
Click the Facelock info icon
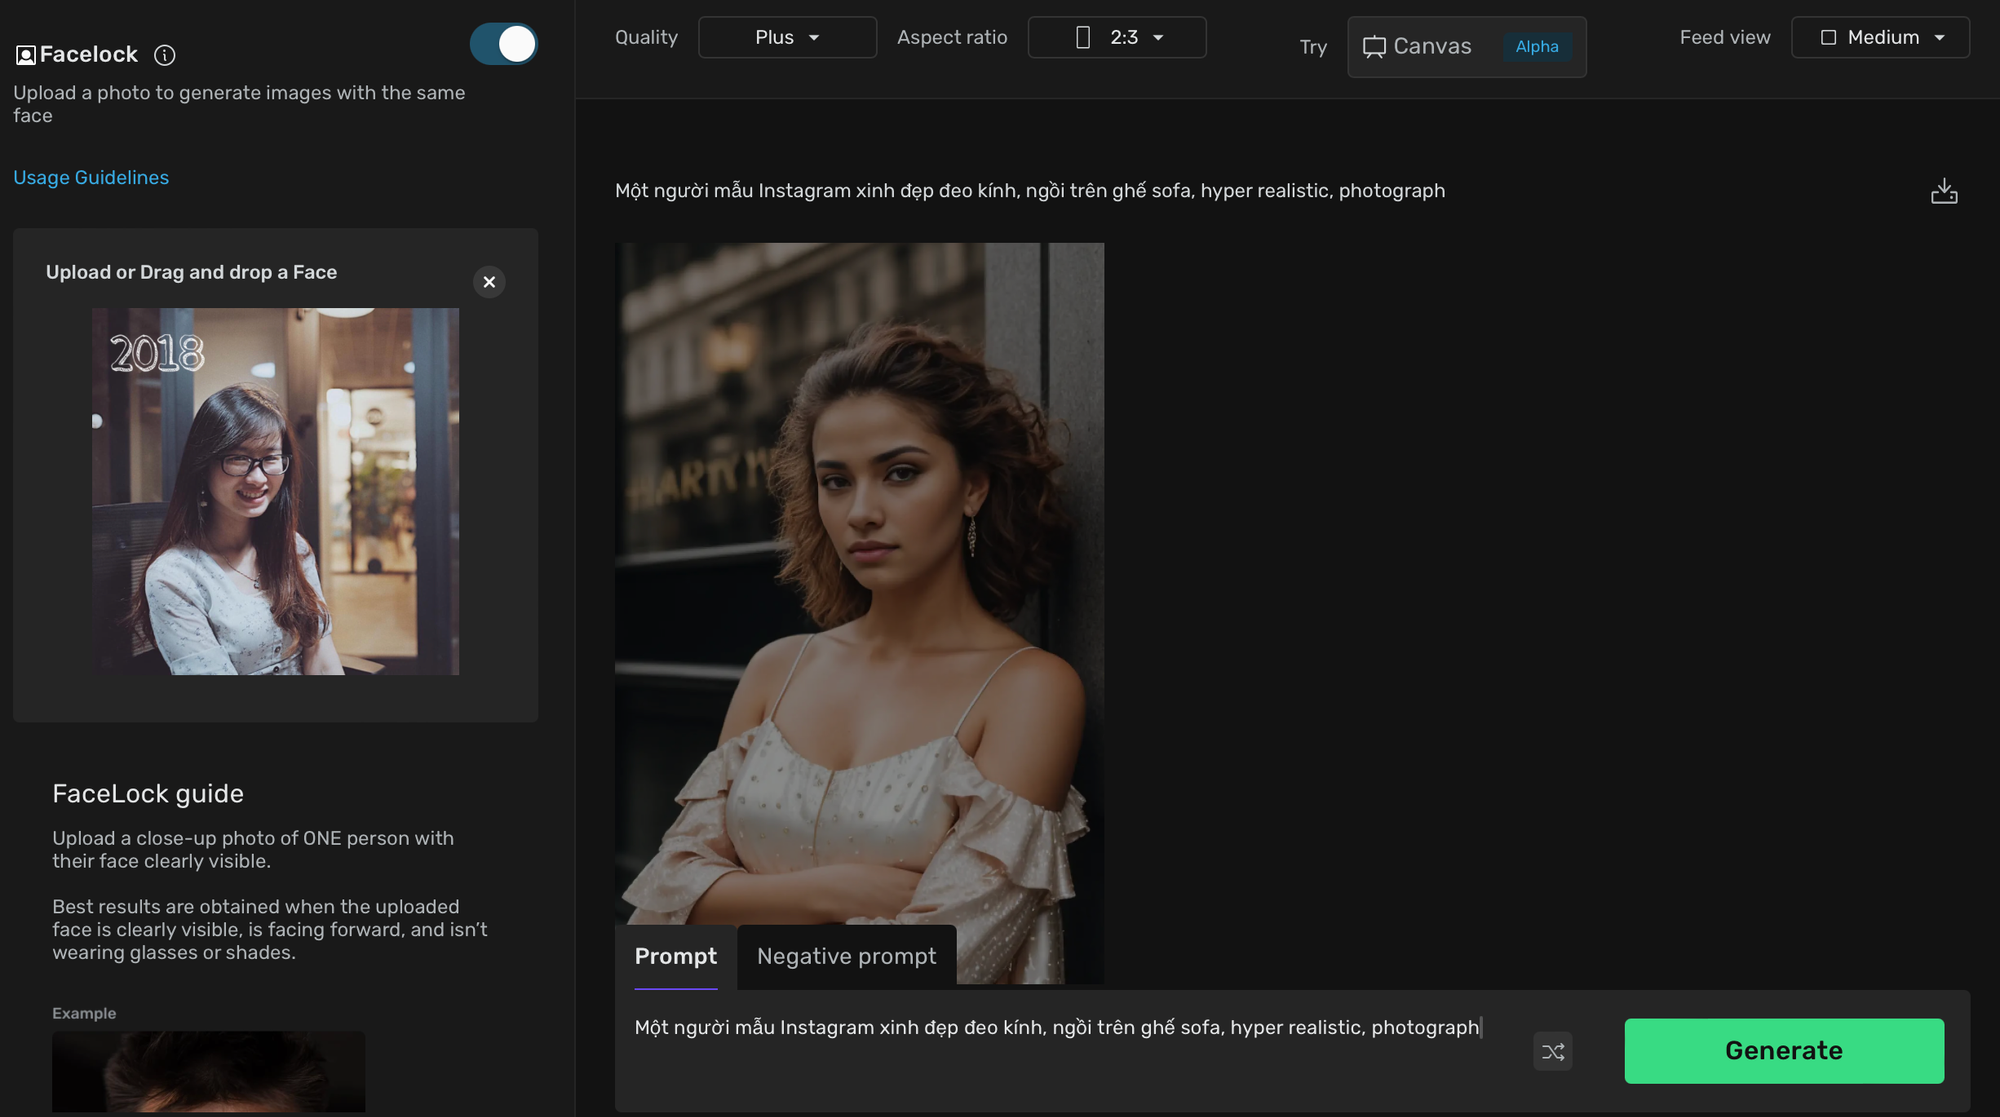point(165,55)
